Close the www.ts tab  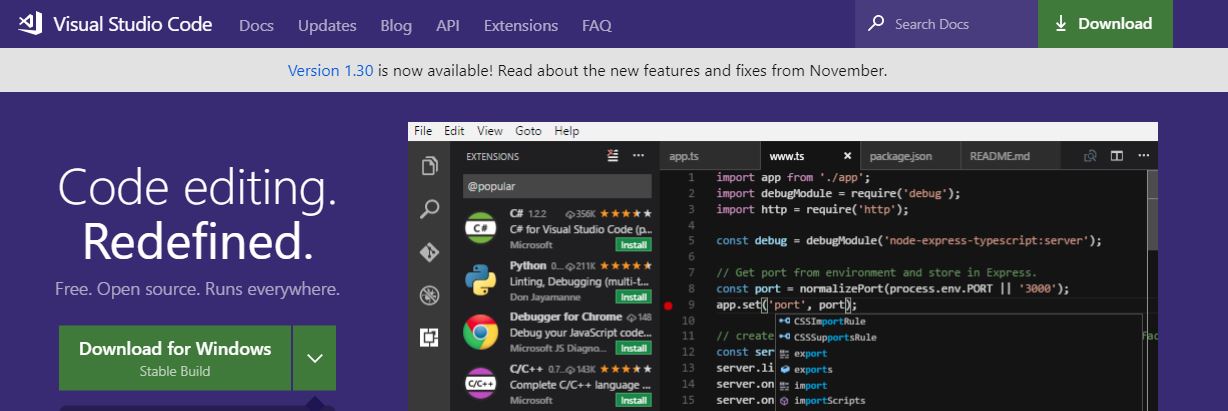(848, 156)
